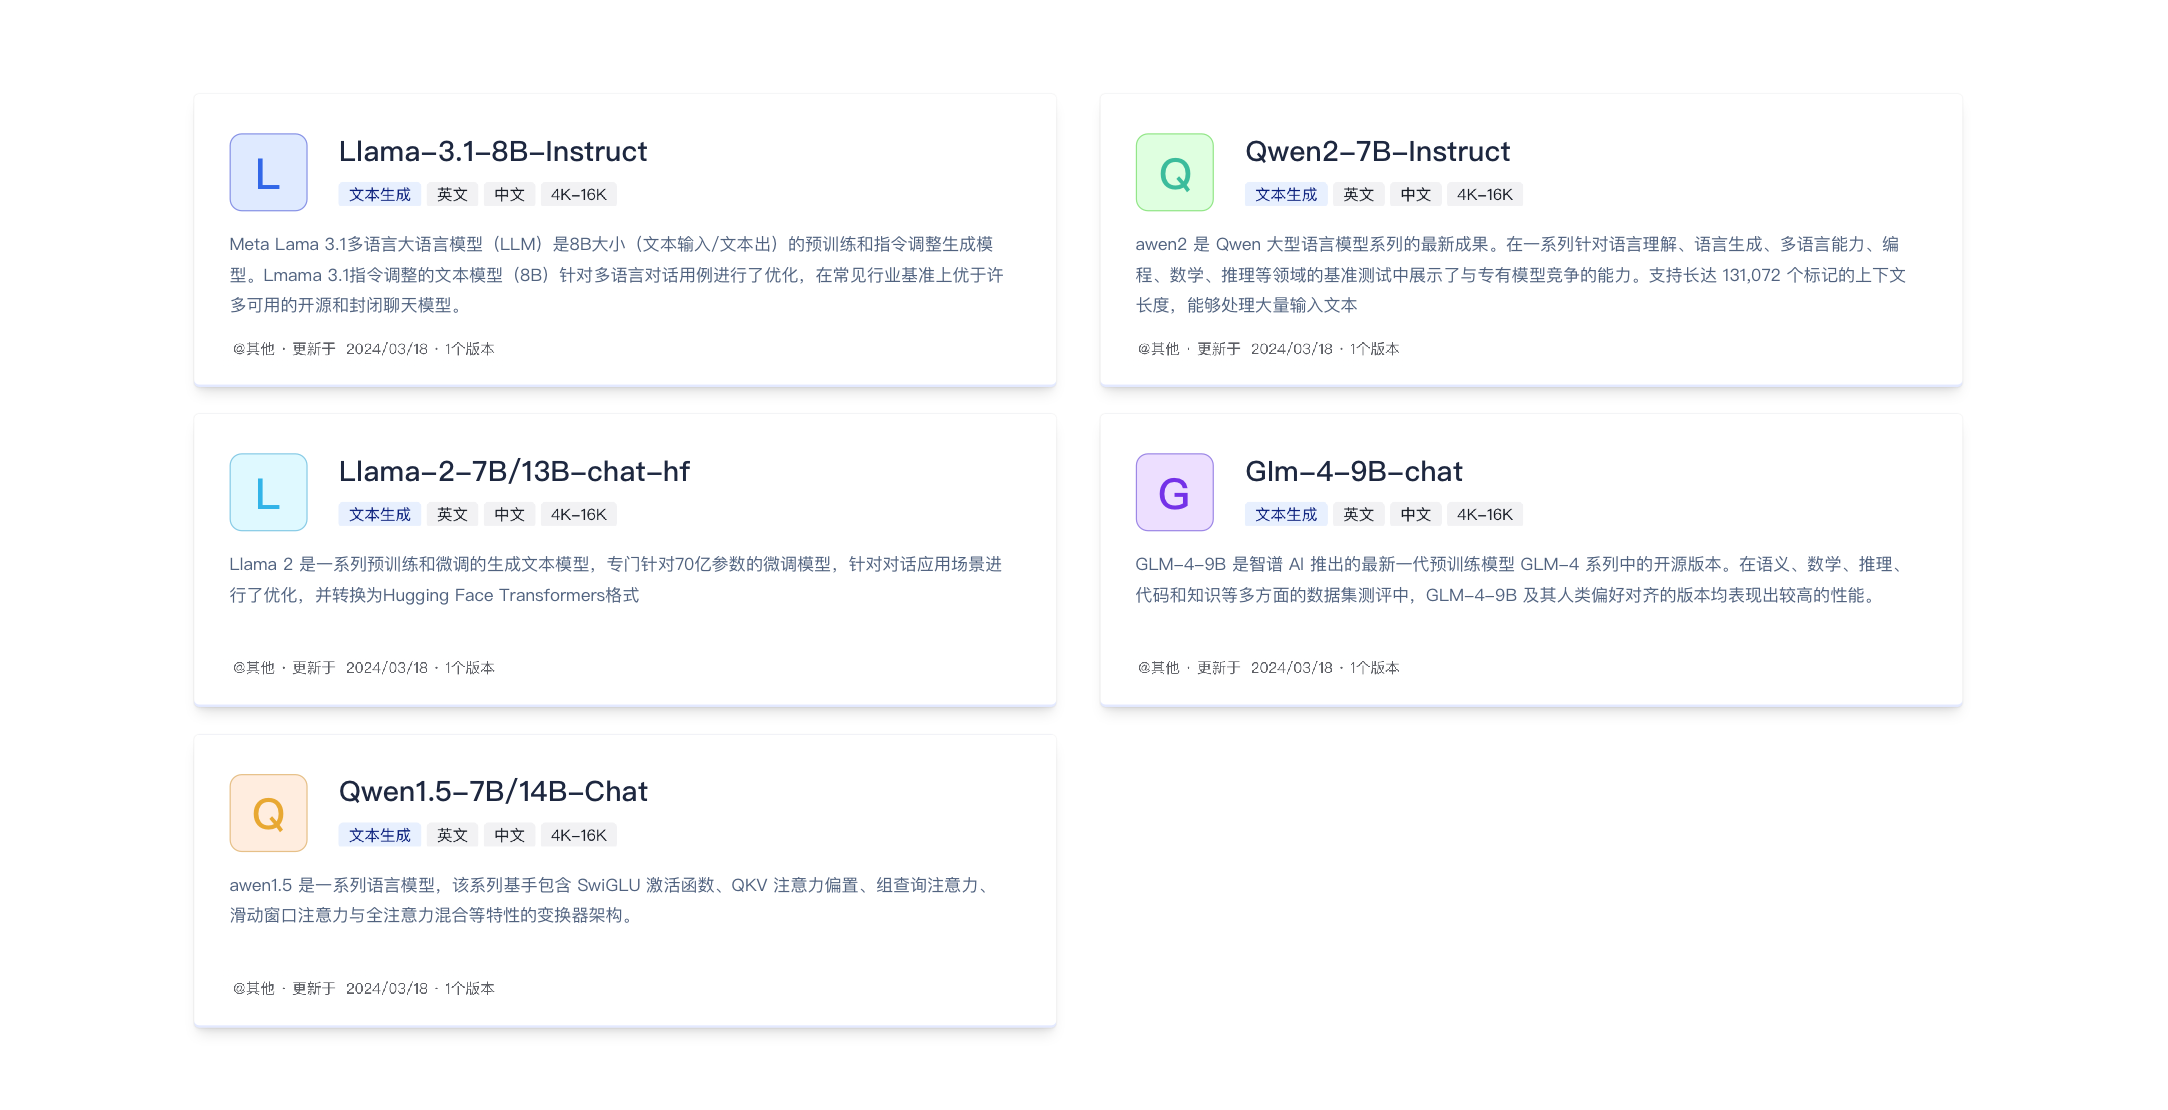The image size is (2168, 1110).
Task: Open the Qwen2-7B-Instruct model title
Action: pos(1376,152)
